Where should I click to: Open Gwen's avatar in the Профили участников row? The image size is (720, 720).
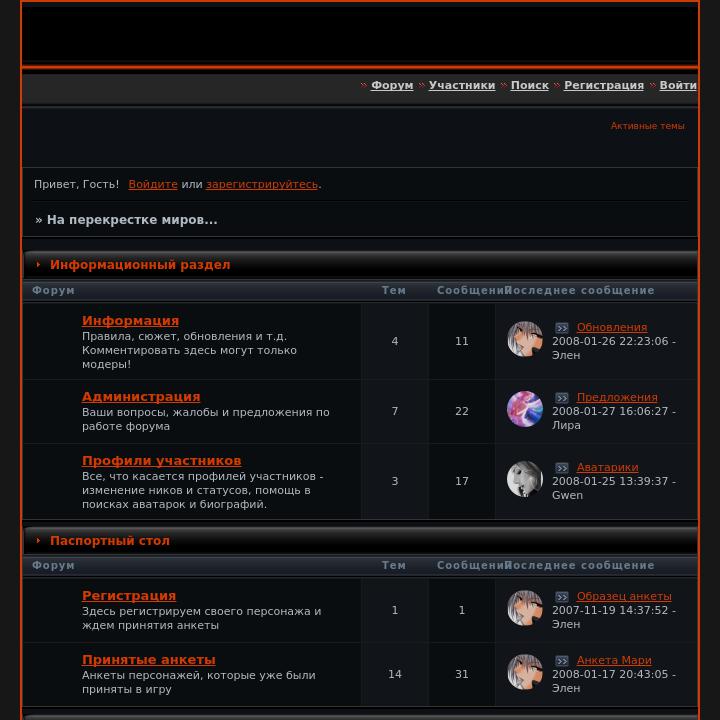pyautogui.click(x=524, y=478)
